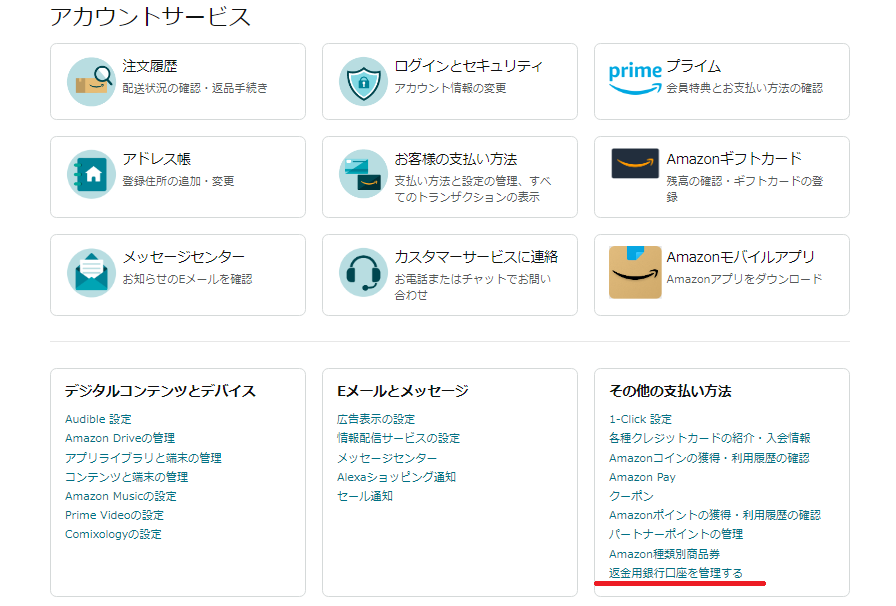
Task: Open Amazon Musicの設定 link
Action: [x=121, y=496]
